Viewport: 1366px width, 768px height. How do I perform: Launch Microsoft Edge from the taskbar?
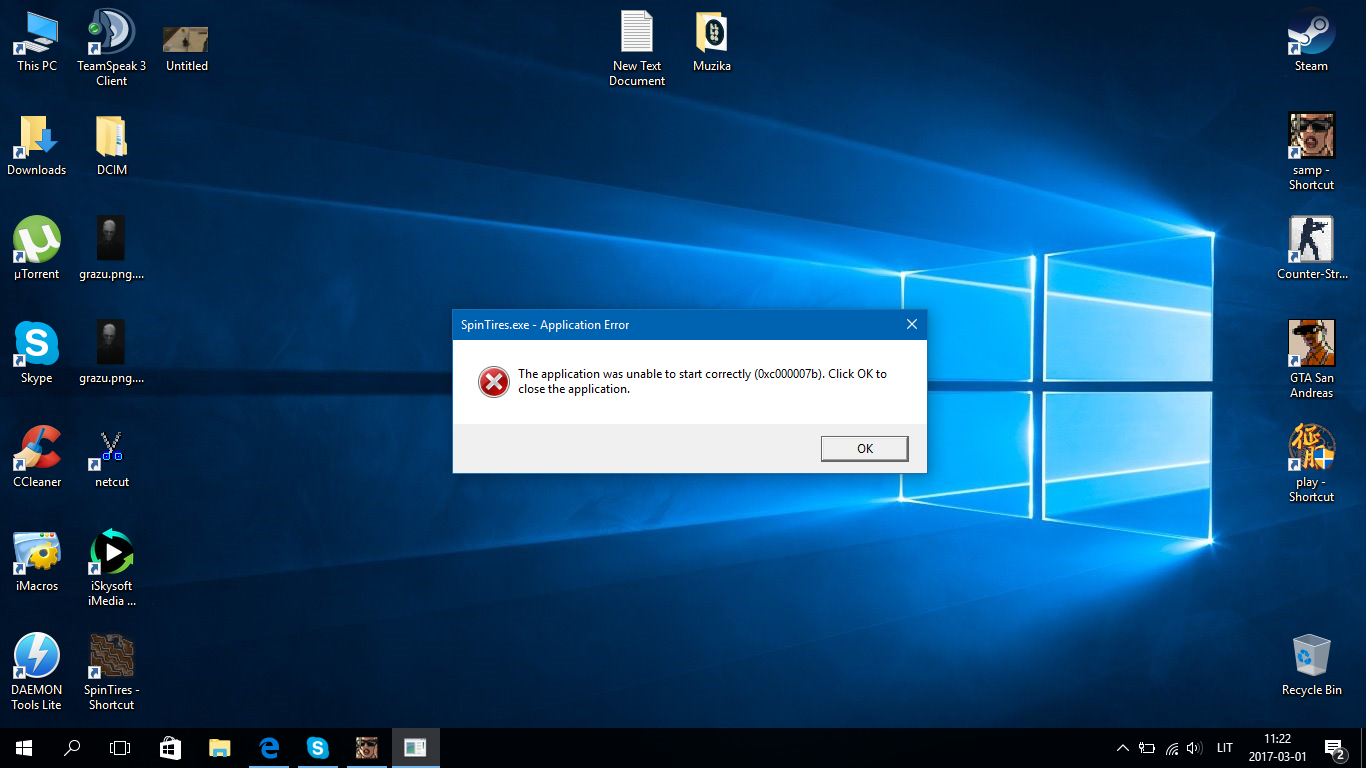pos(268,747)
